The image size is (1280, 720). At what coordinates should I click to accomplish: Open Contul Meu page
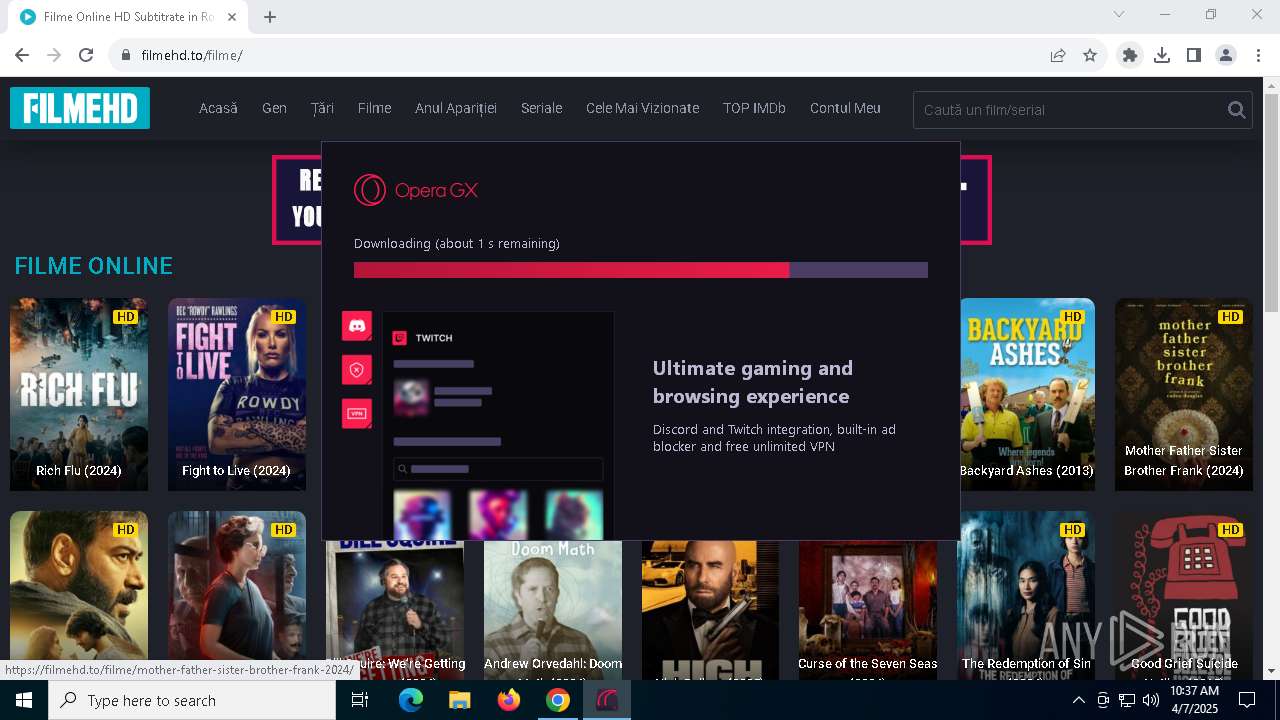pyautogui.click(x=845, y=108)
